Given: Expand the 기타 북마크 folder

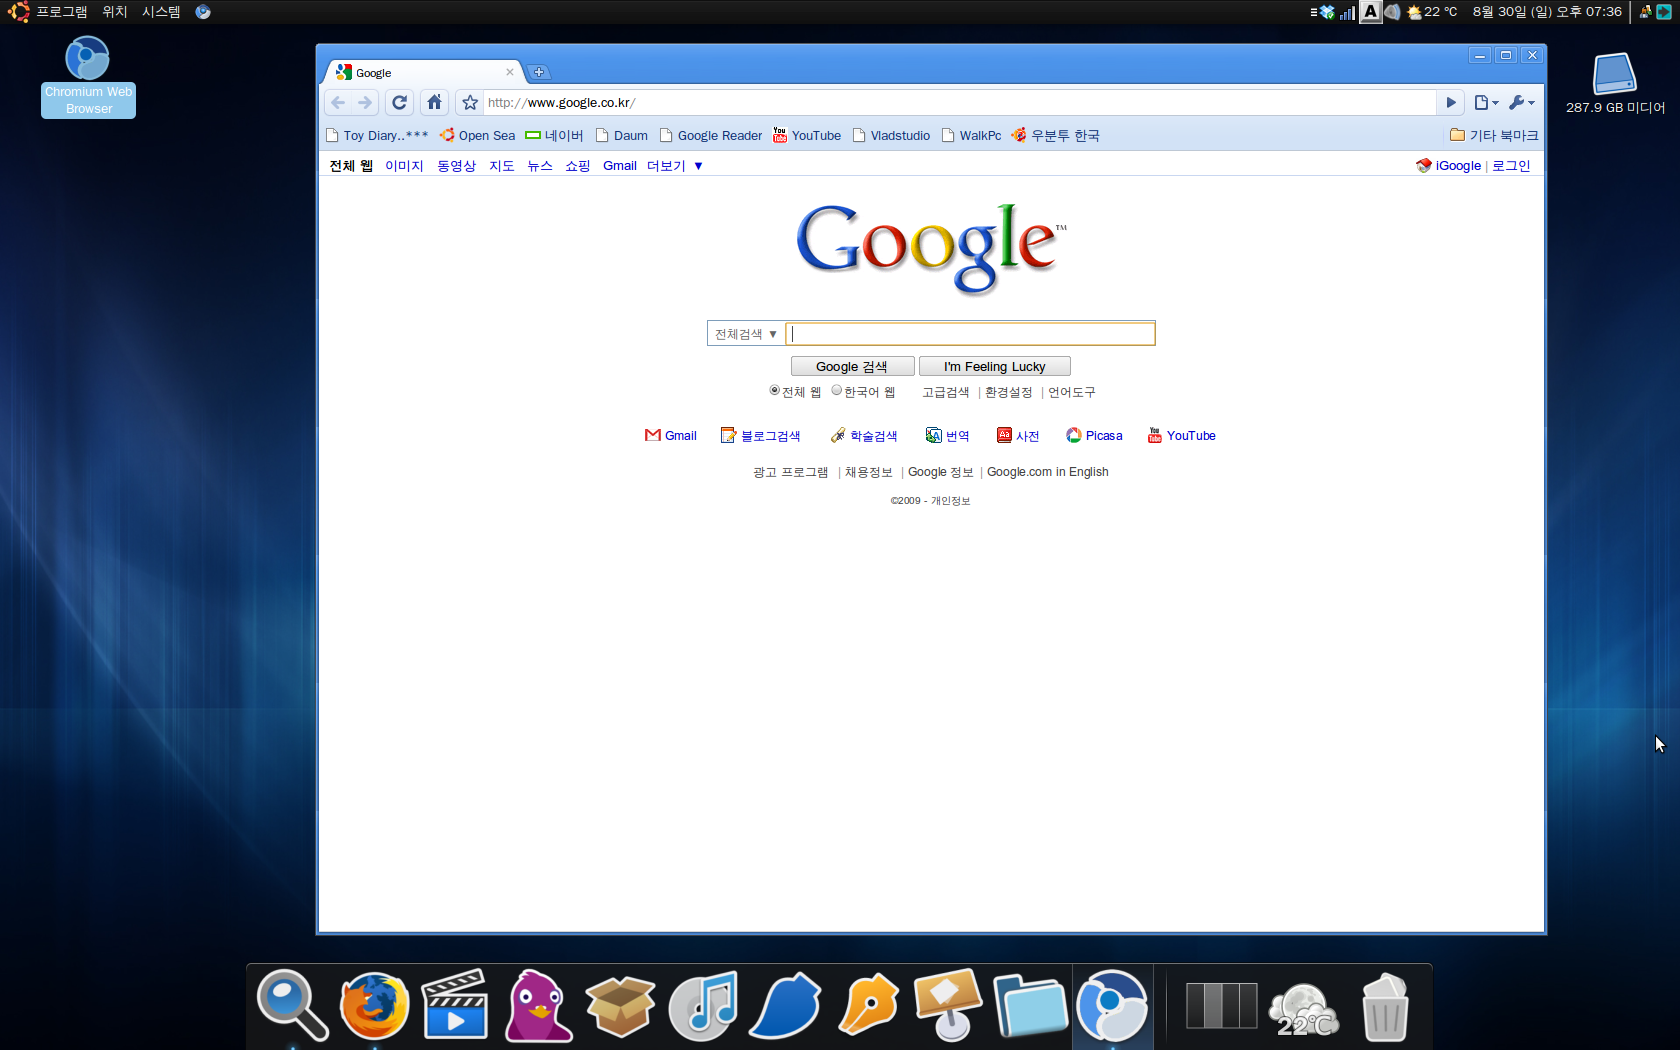Looking at the screenshot, I should 1494,136.
